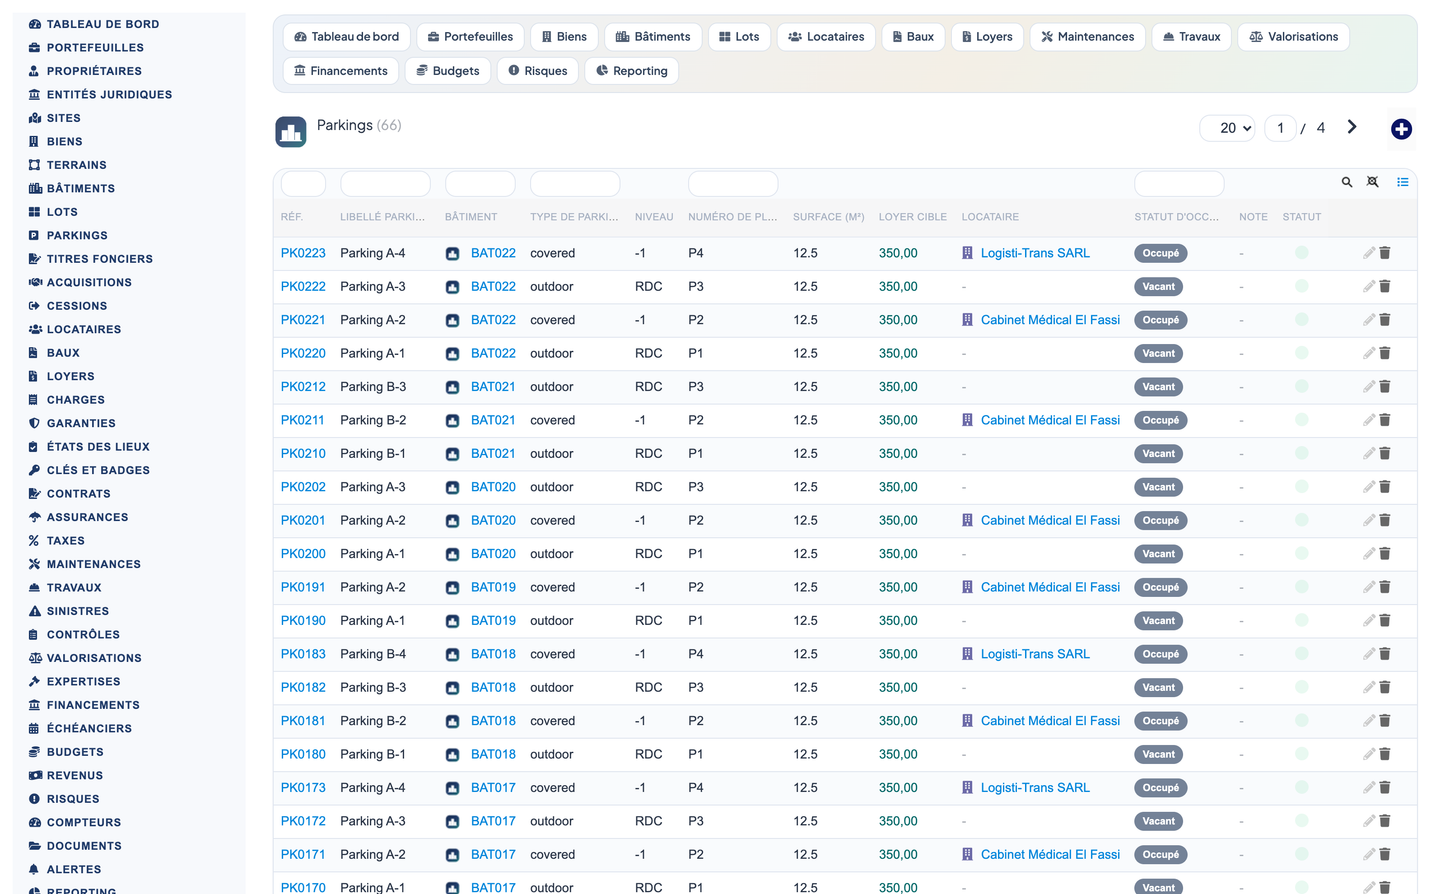Go to next page with chevron arrow
1445x894 pixels.
click(x=1352, y=127)
